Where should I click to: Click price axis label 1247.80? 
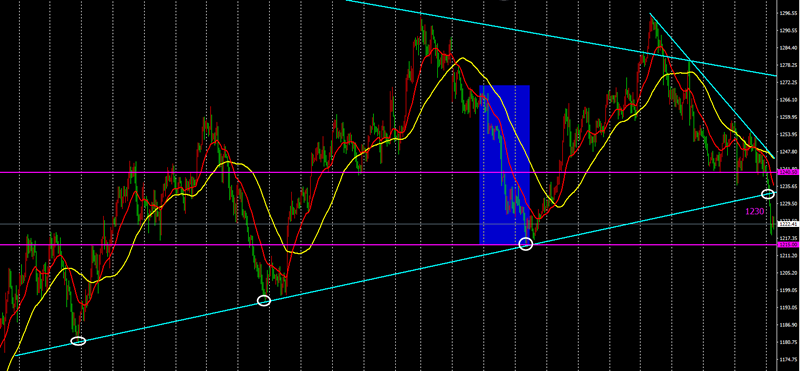point(788,152)
